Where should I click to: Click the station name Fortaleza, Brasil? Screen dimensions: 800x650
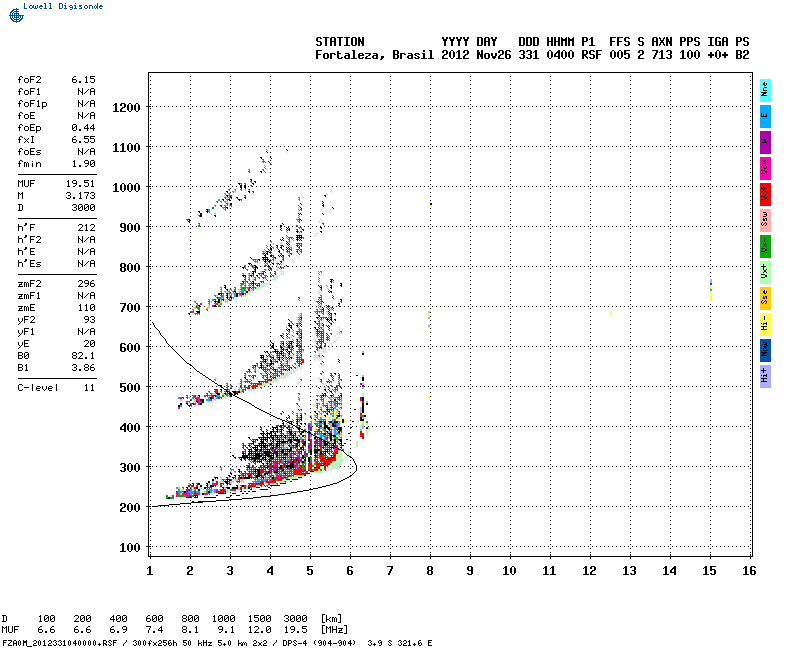(x=374, y=55)
